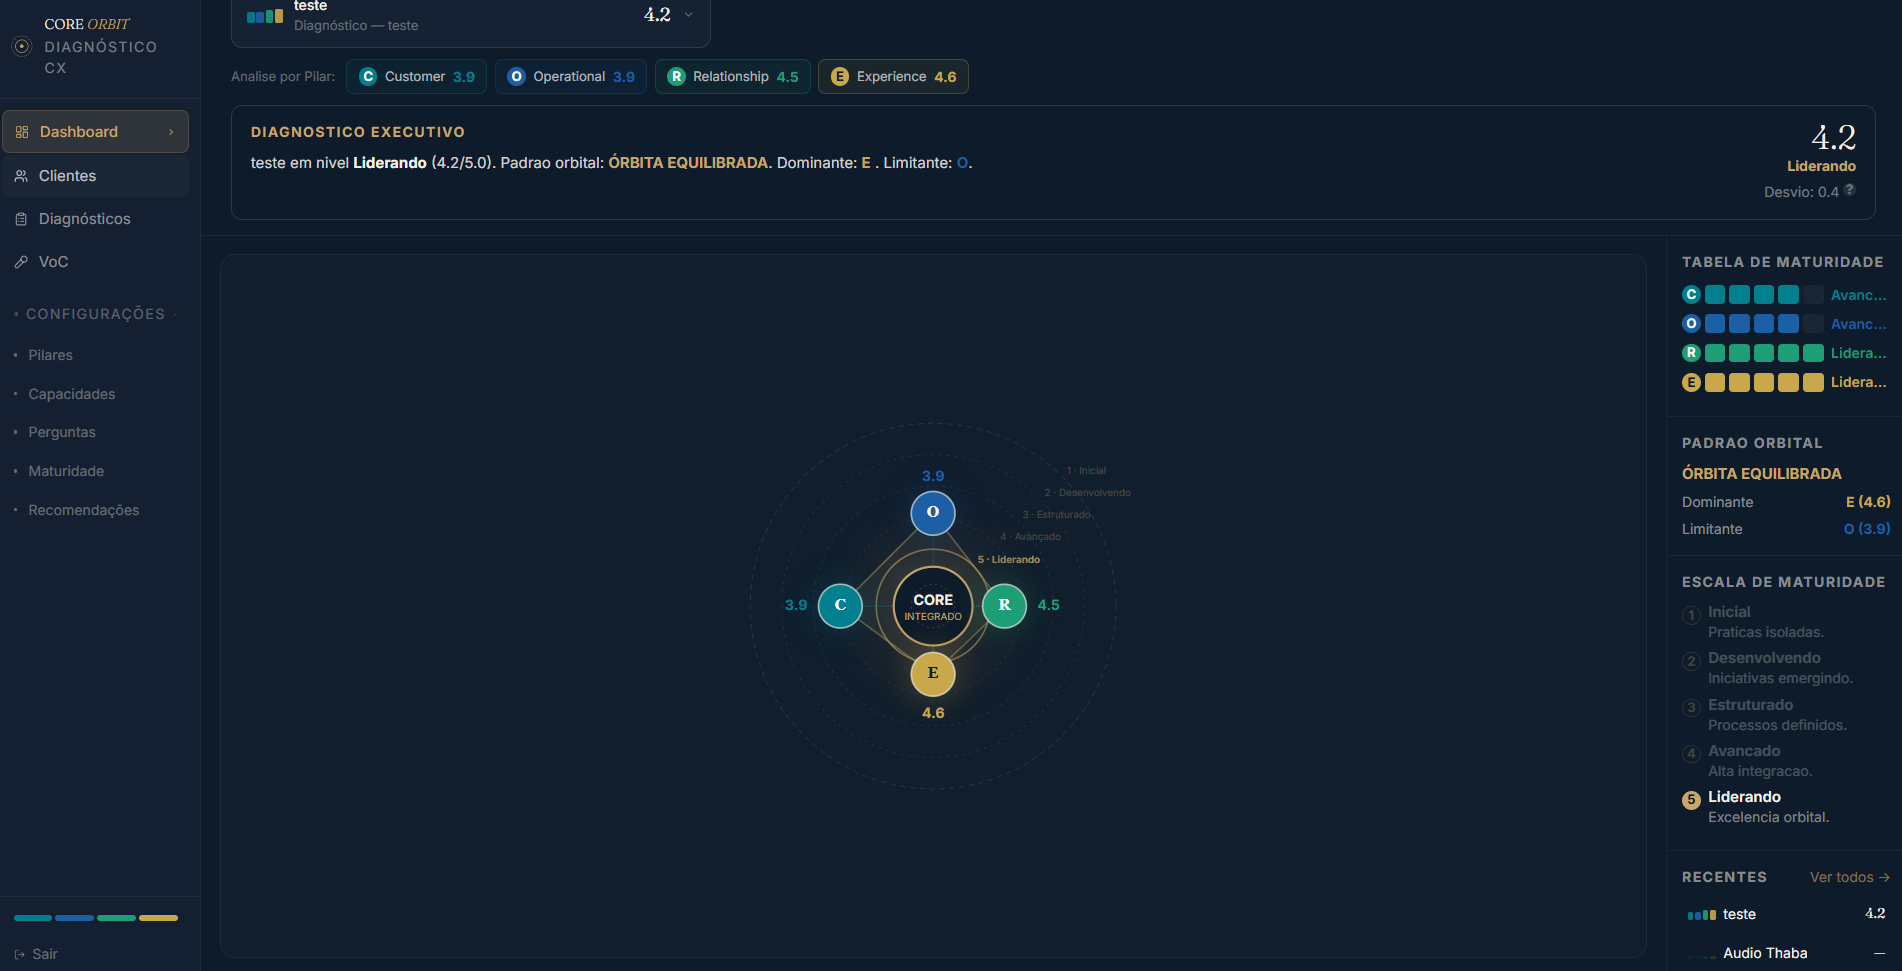Open recent diagnostic Audio Thaba
The width and height of the screenshot is (1902, 971).
pos(1786,953)
